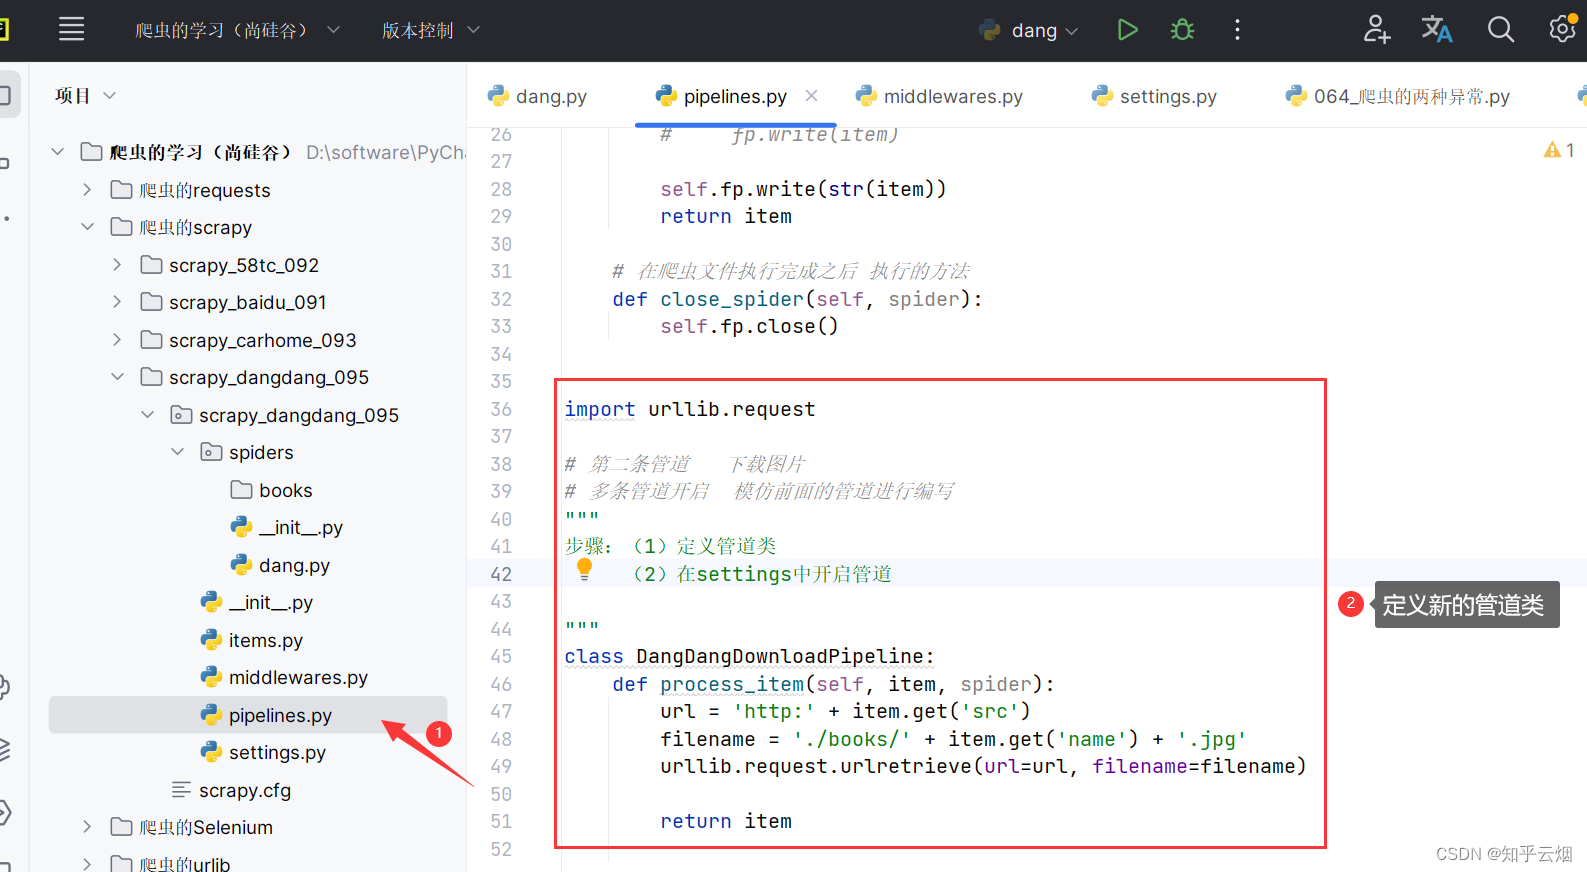Switch to the 064_爬虫的两种异常.py tab
The width and height of the screenshot is (1587, 872).
(1398, 96)
